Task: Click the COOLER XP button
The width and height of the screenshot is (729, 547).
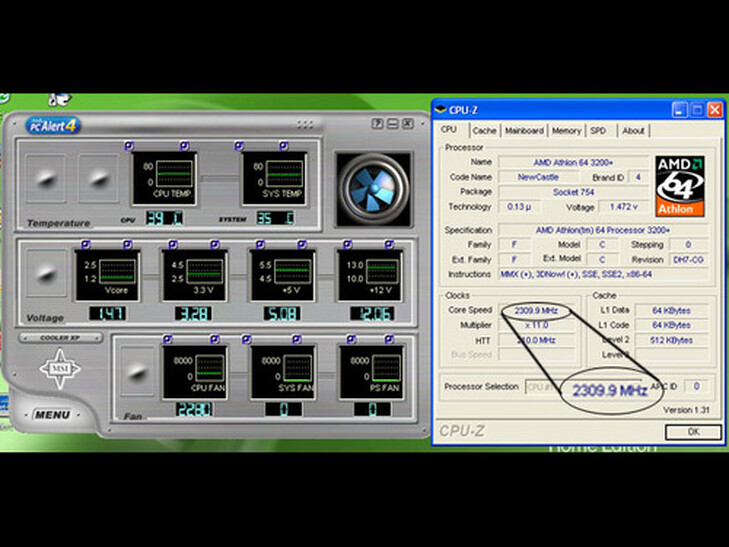Action: [60, 338]
